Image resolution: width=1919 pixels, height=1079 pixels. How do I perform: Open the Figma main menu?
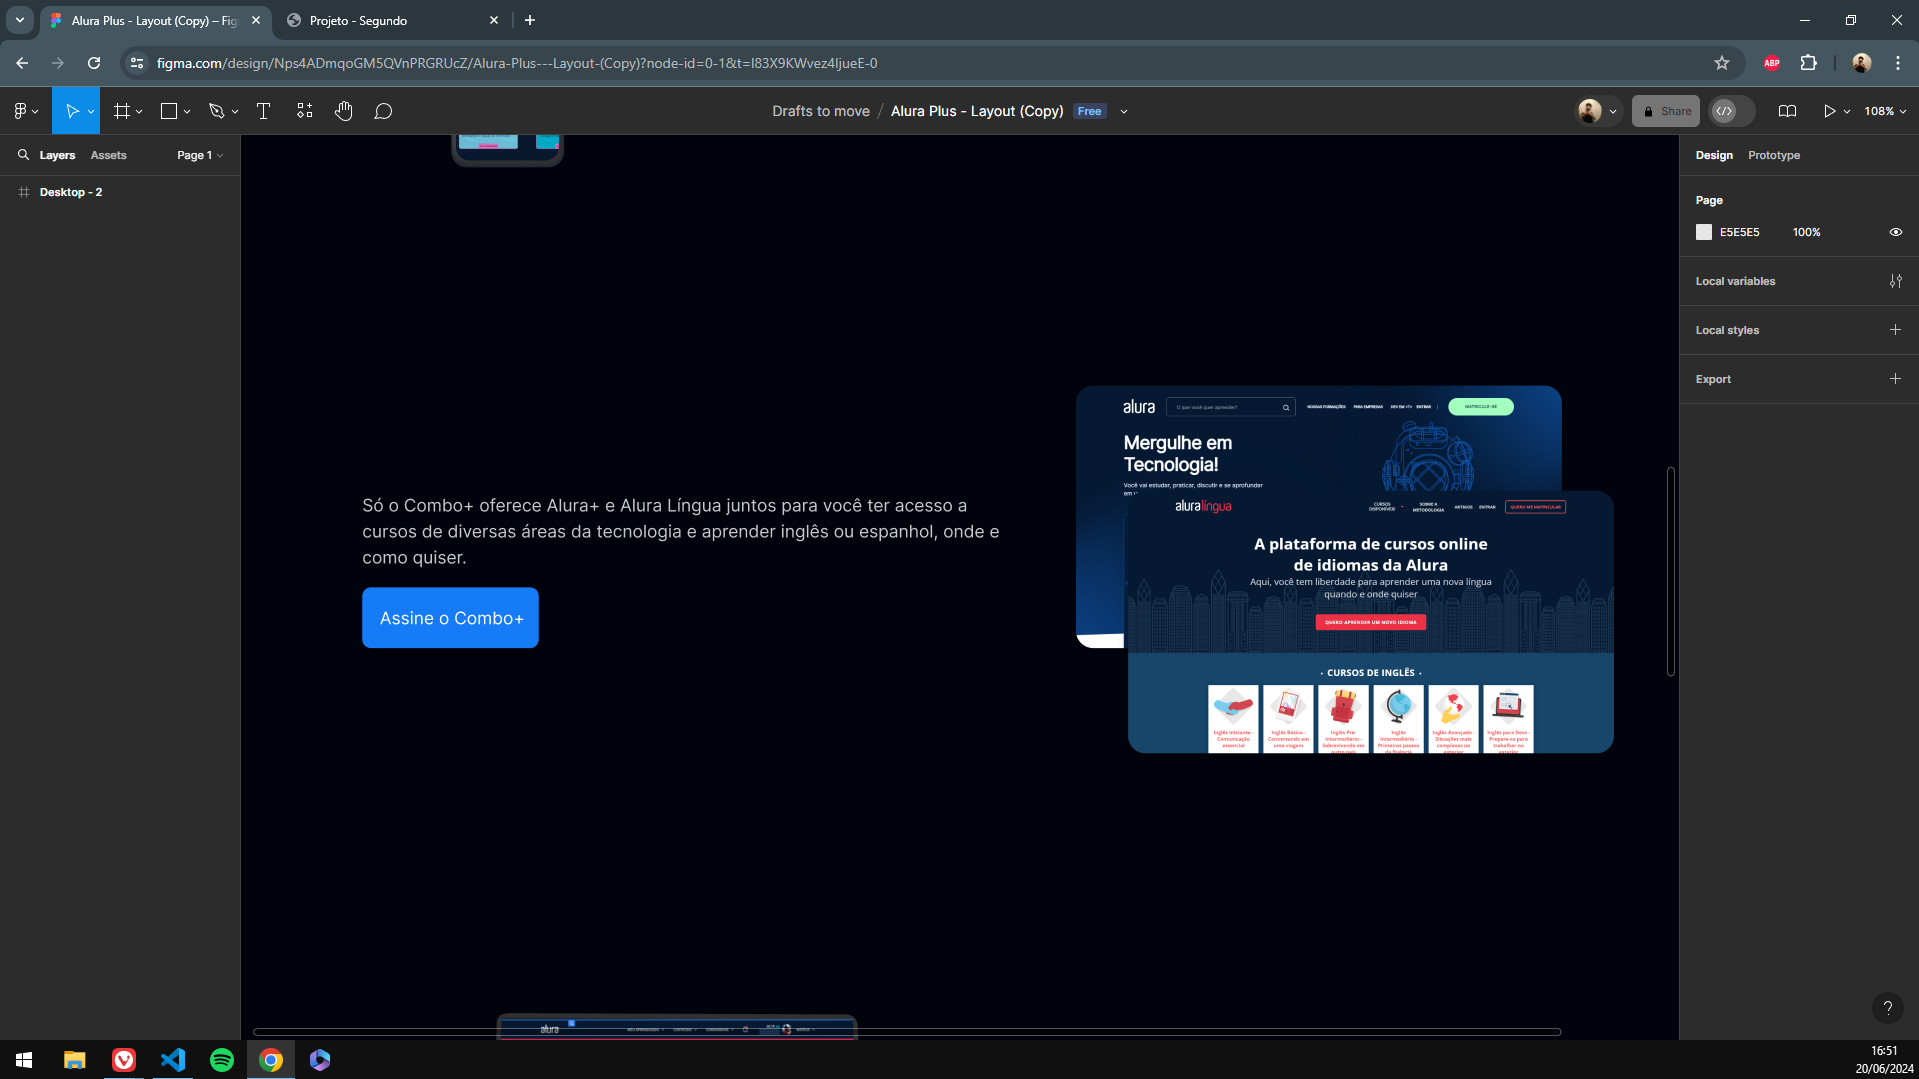click(25, 111)
